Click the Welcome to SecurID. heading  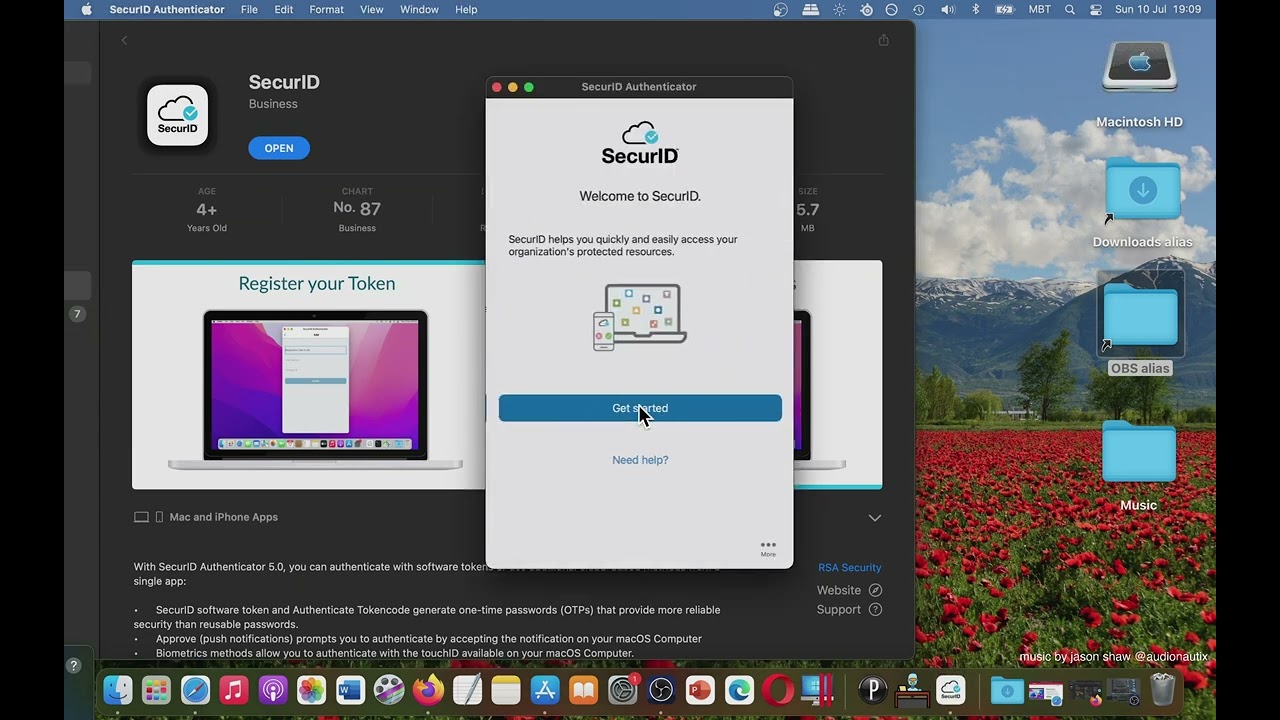[x=640, y=196]
